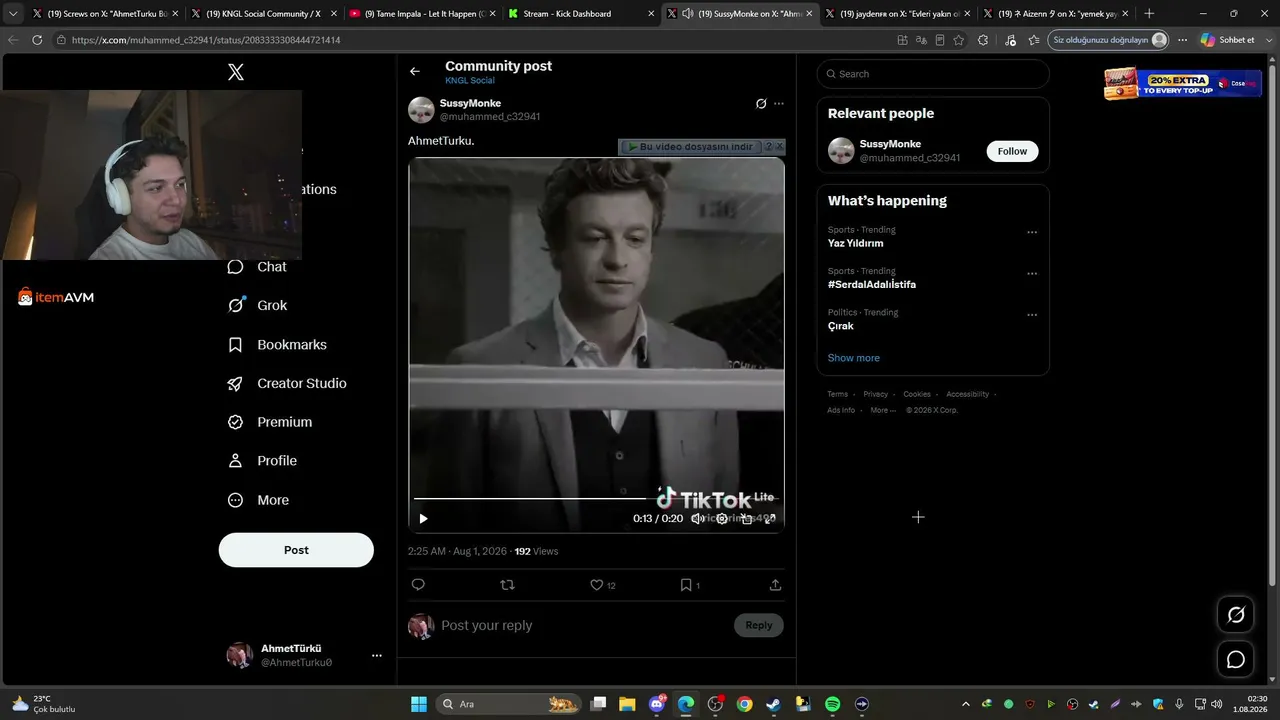Click the Post button

(x=296, y=550)
